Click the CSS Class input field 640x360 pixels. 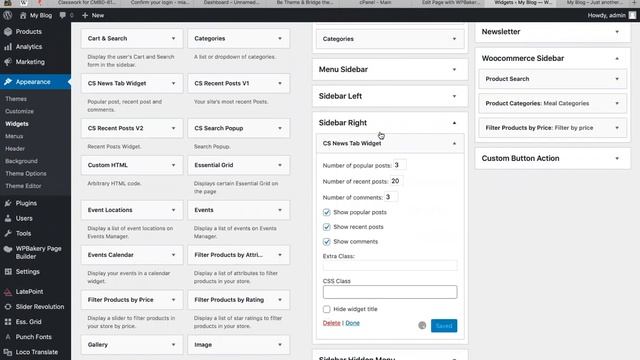coord(390,292)
